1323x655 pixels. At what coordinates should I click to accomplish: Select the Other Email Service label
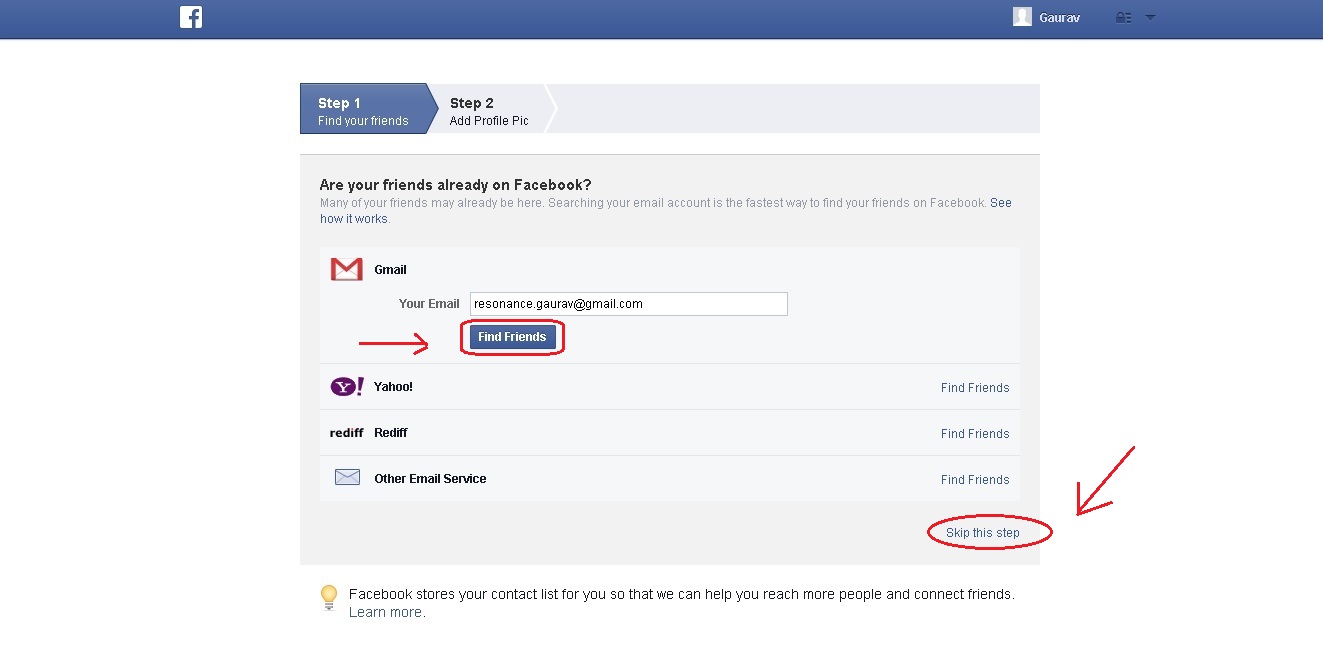click(x=430, y=479)
